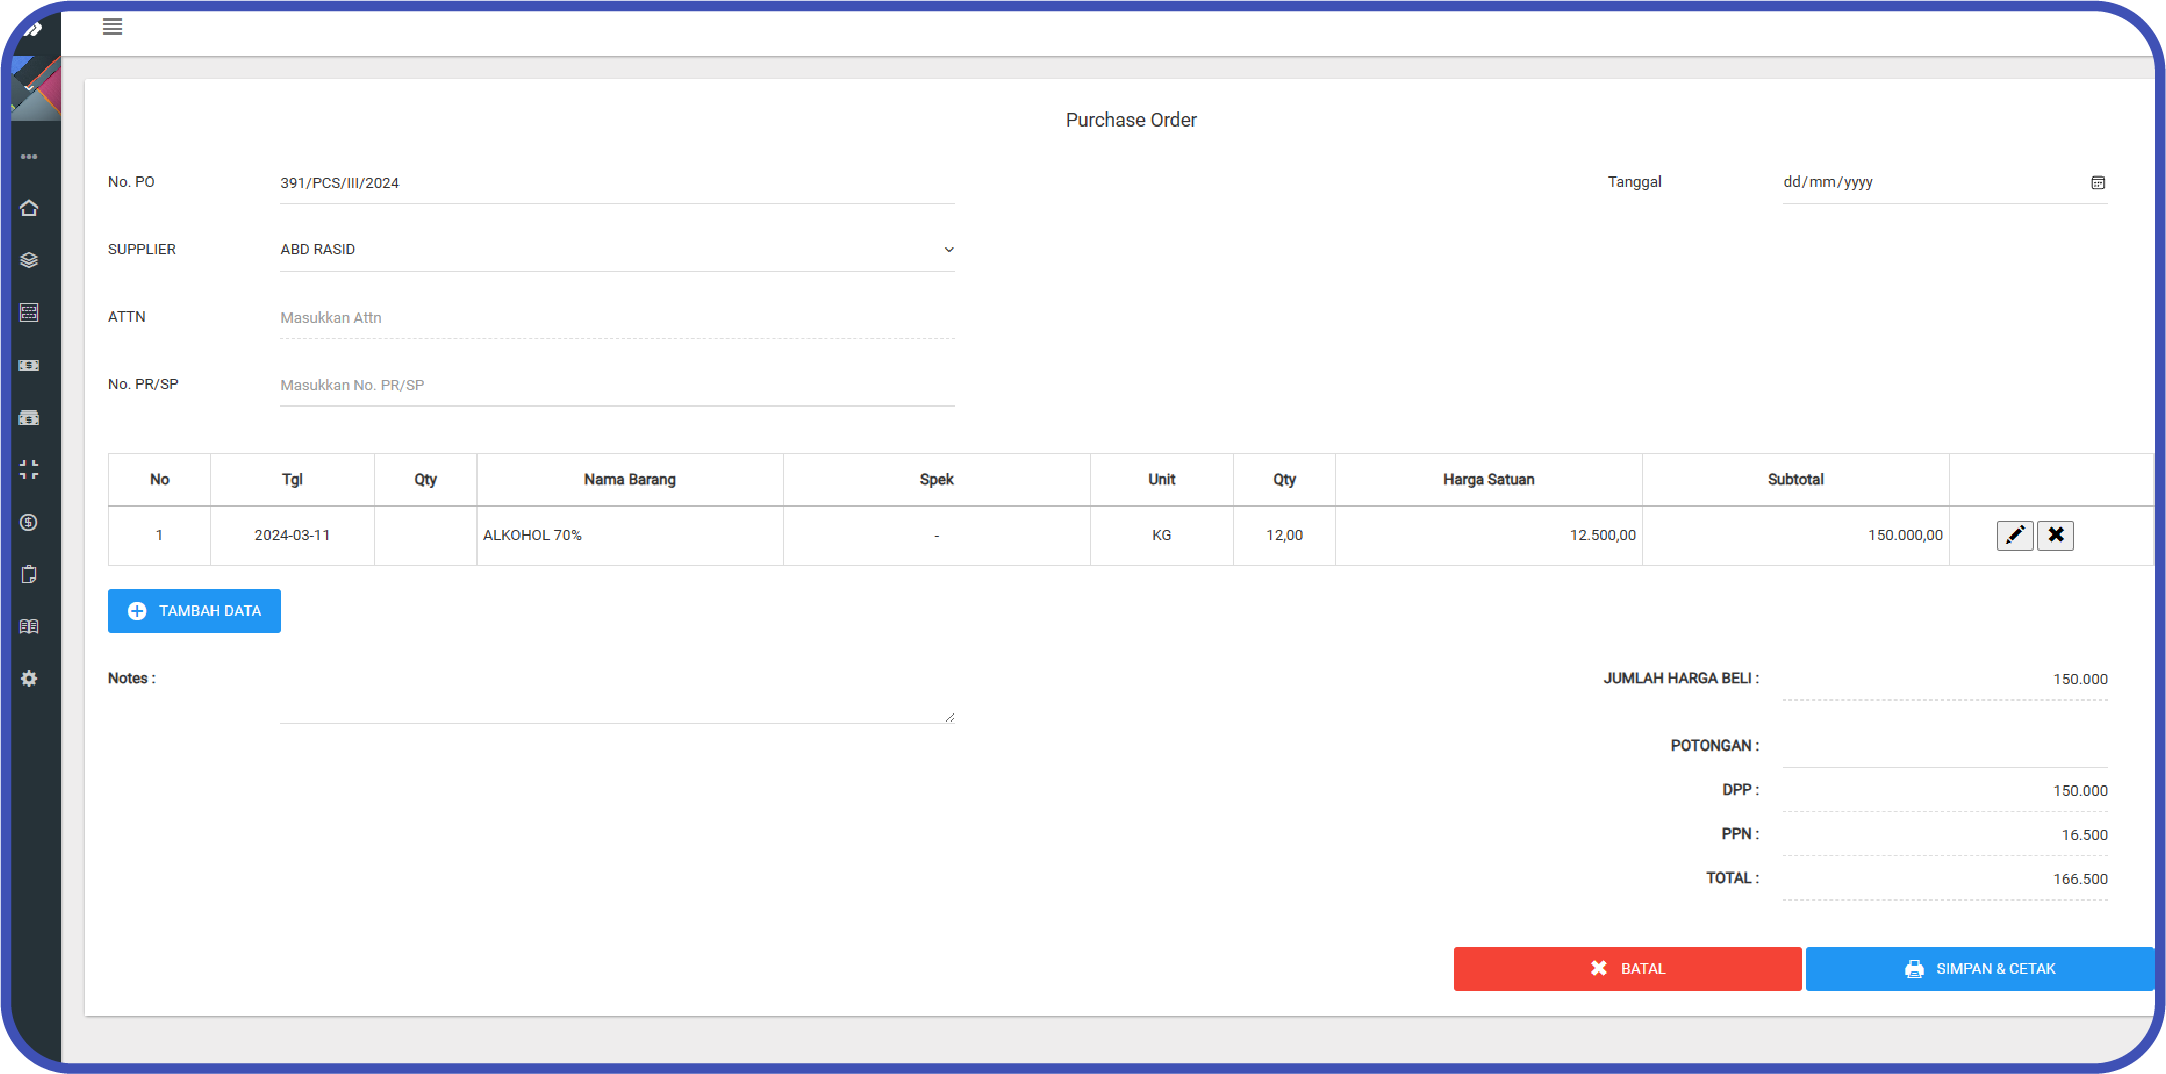Toggle the hamburger sidebar menu

112,27
